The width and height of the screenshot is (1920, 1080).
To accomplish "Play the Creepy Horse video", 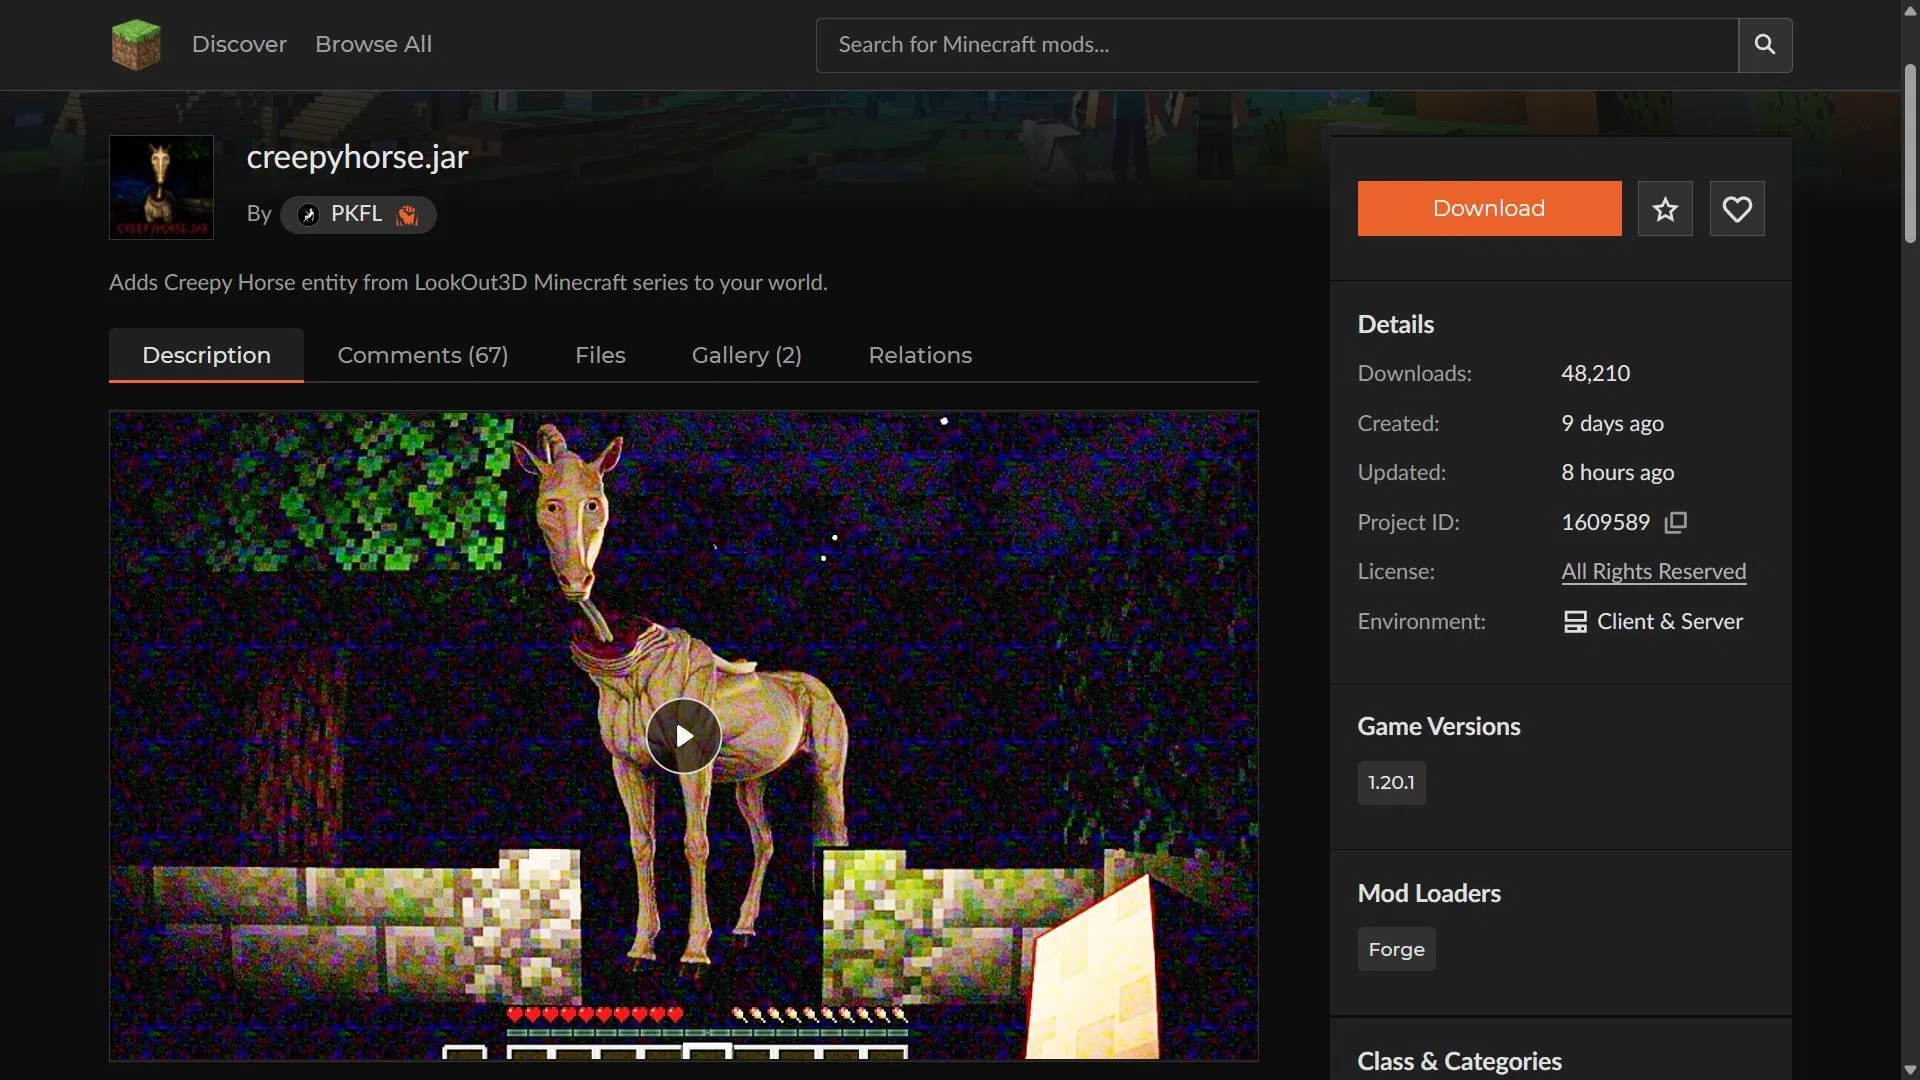I will click(x=684, y=736).
